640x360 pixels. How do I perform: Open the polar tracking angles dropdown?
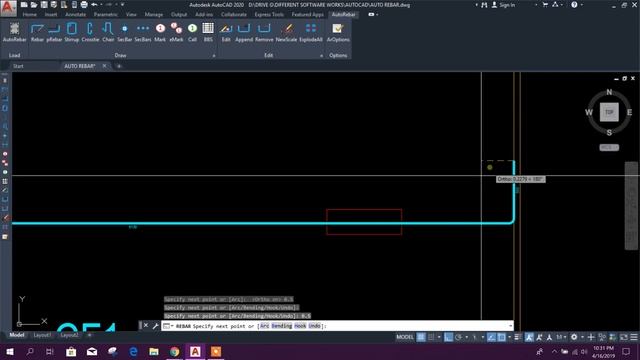(x=467, y=337)
